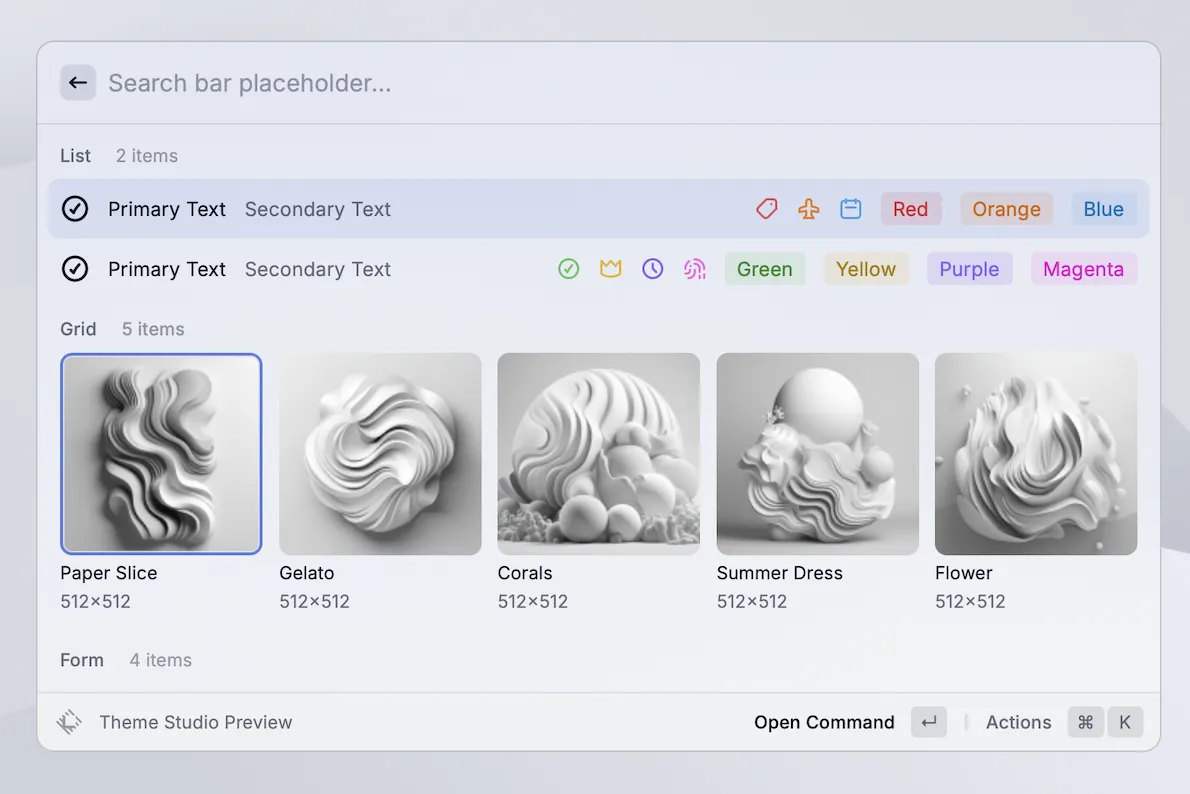Click the back arrow in the search bar
This screenshot has height=794, width=1190.
[78, 82]
